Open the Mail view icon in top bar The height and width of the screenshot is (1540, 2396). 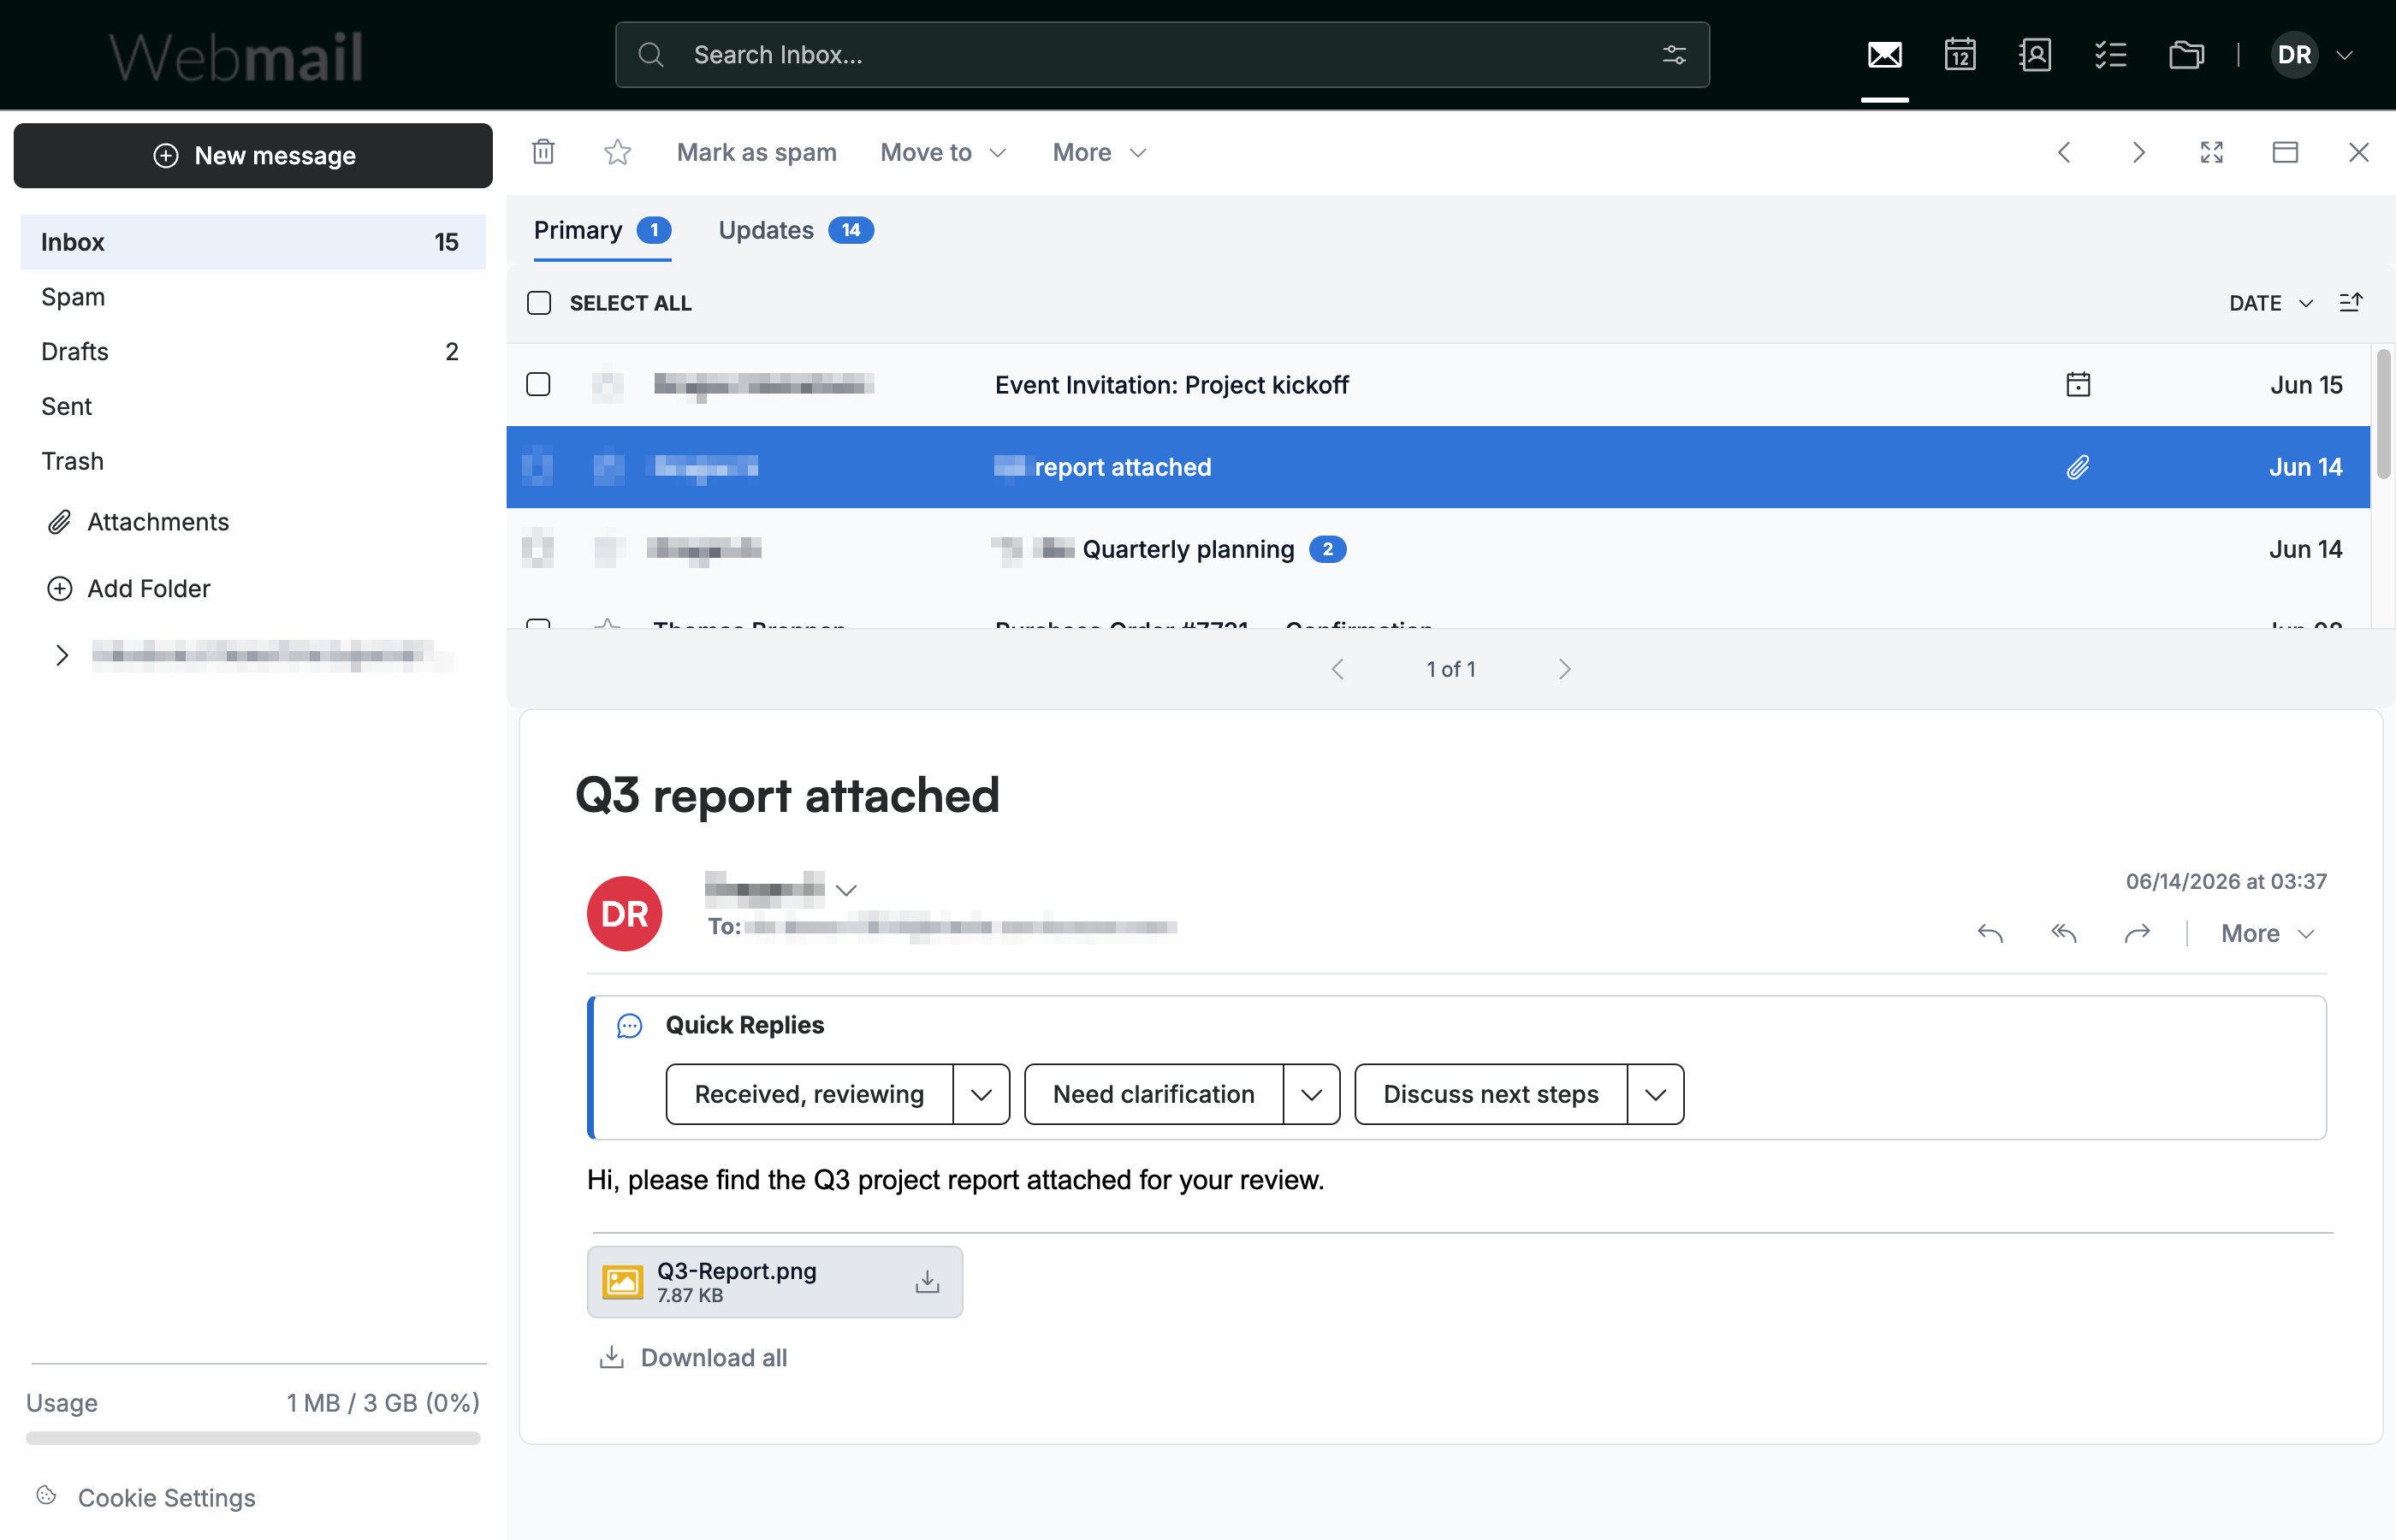pyautogui.click(x=1884, y=55)
